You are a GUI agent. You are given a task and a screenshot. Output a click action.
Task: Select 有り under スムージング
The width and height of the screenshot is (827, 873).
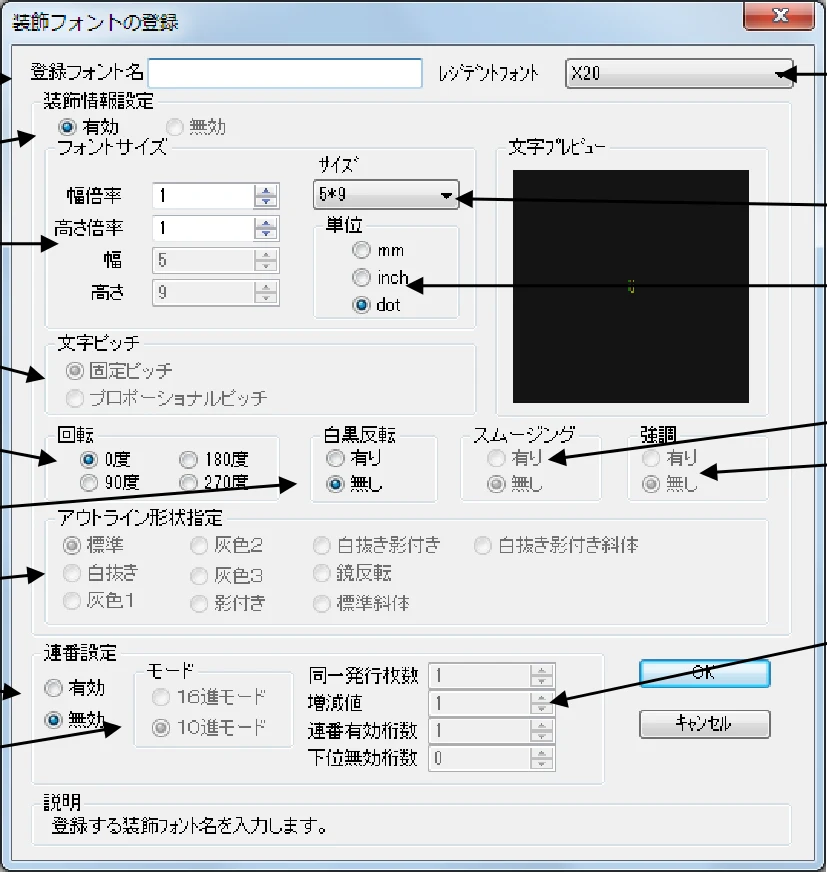point(496,458)
